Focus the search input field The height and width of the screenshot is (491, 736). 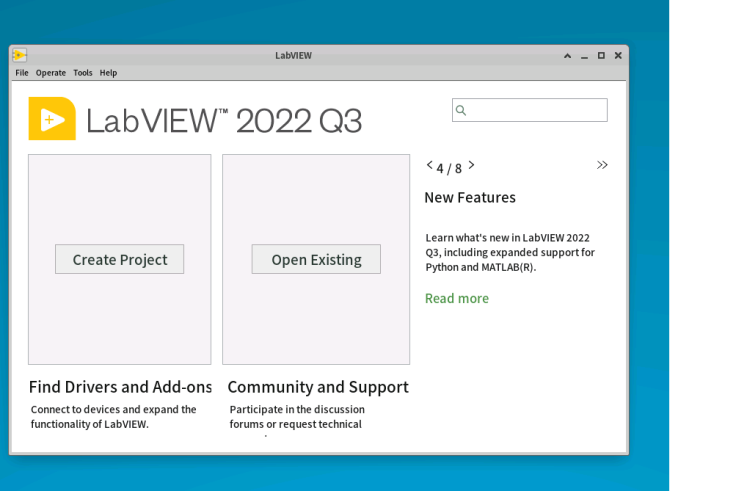tap(530, 110)
